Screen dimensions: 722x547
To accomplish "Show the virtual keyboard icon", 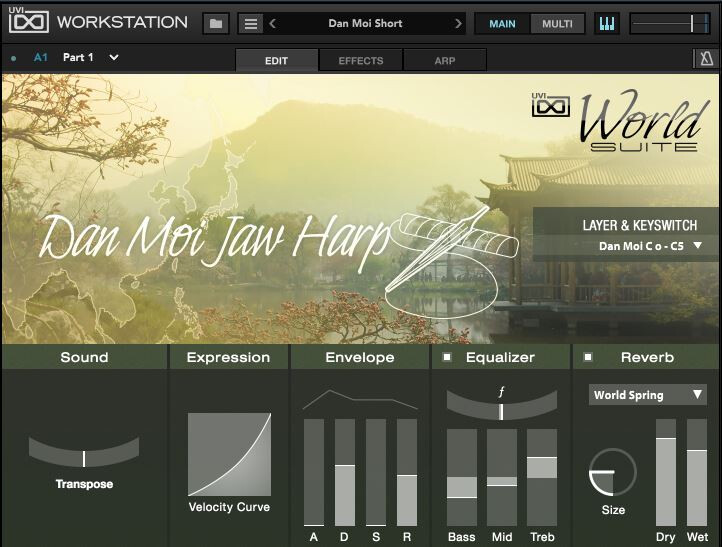I will pos(607,23).
